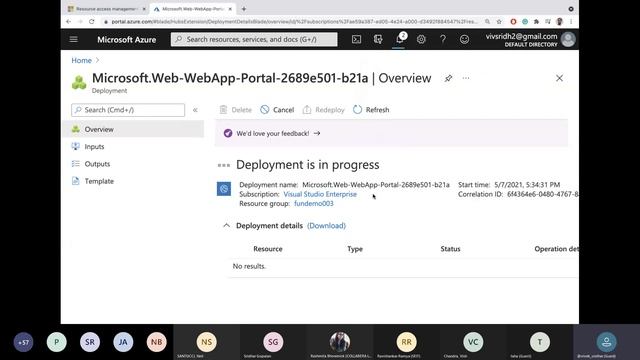The width and height of the screenshot is (640, 360).
Task: Go back with the browser back arrow
Action: (69, 22)
